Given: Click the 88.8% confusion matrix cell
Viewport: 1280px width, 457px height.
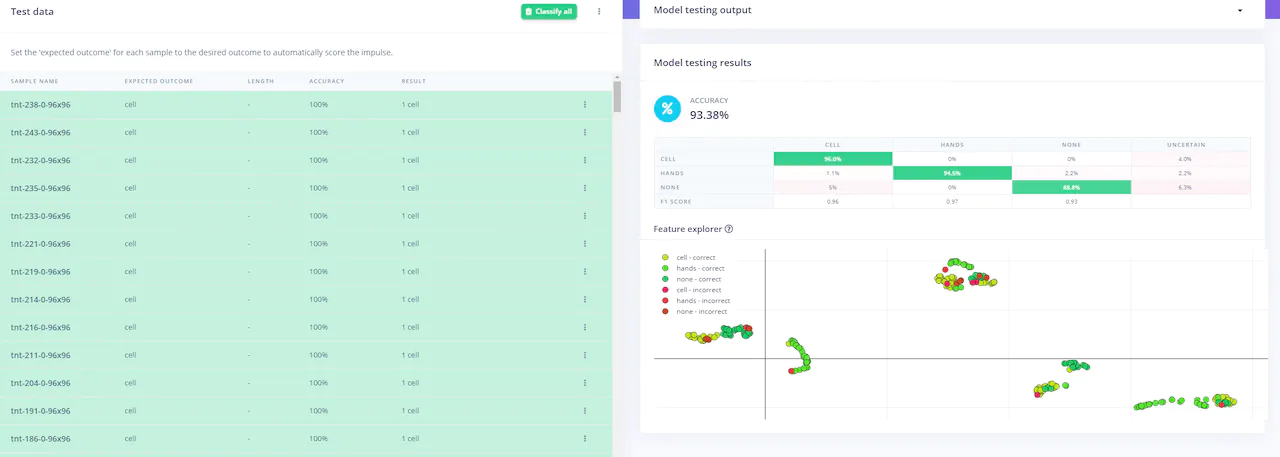Looking at the screenshot, I should 1071,187.
